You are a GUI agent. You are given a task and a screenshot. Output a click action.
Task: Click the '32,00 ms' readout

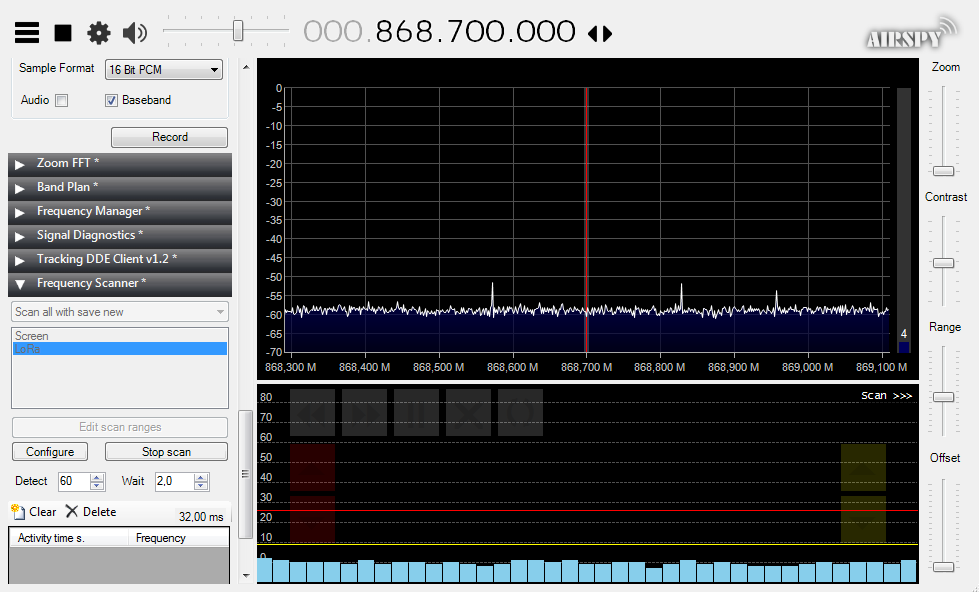click(201, 517)
